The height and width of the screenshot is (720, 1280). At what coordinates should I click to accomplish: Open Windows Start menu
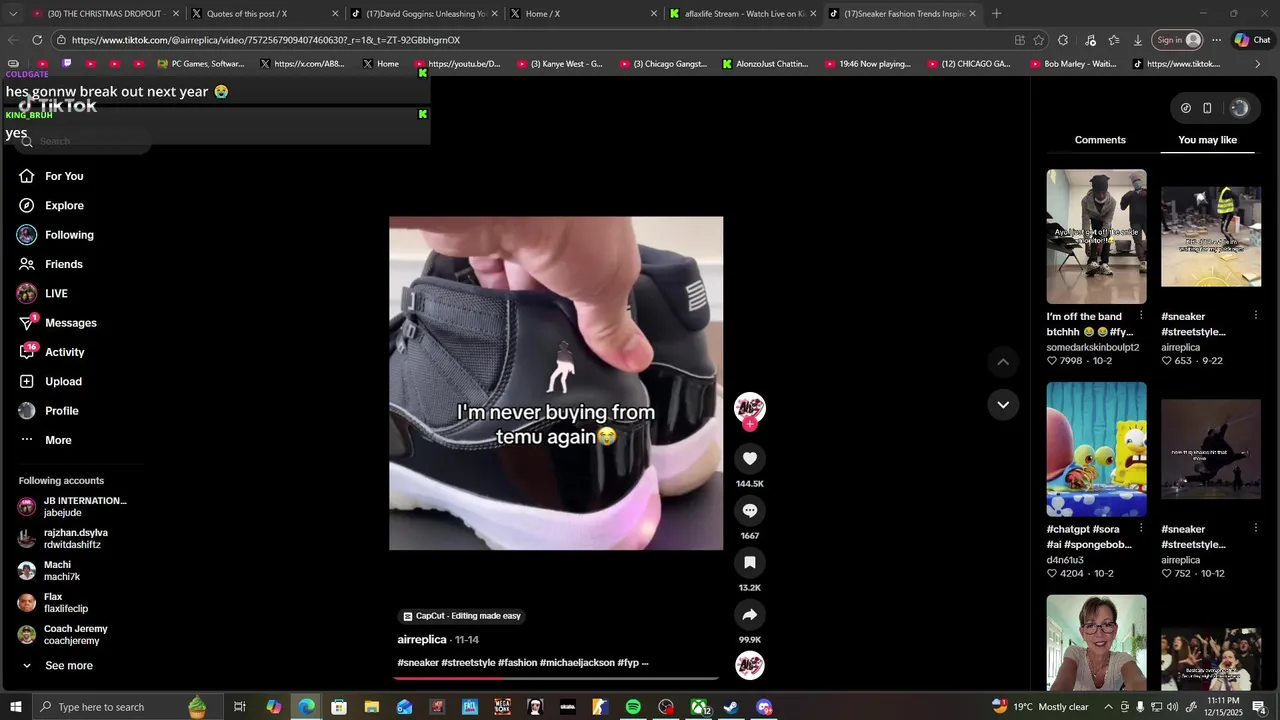point(15,707)
